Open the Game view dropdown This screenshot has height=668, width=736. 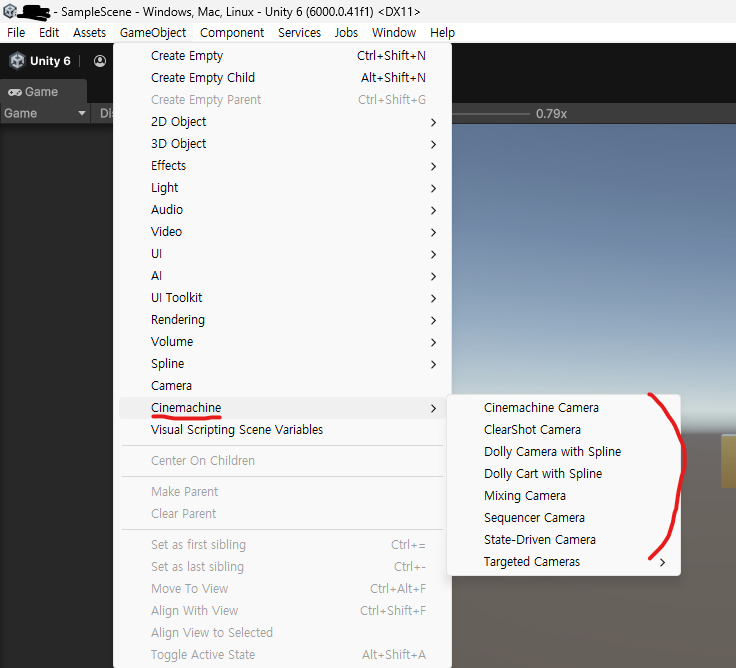(x=45, y=113)
